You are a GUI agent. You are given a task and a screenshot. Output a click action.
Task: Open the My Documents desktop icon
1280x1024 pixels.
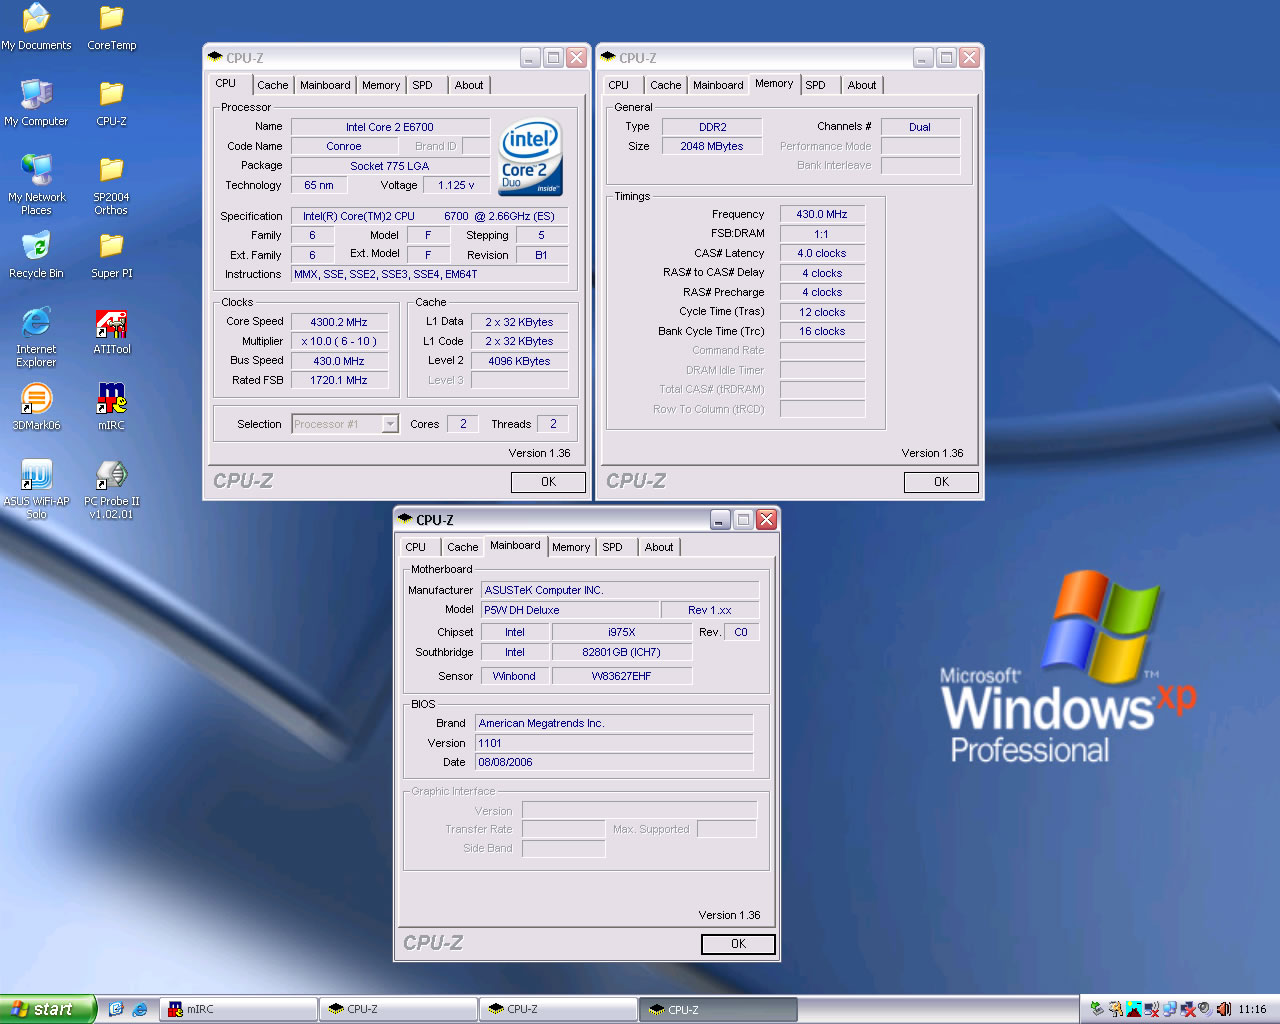click(36, 27)
